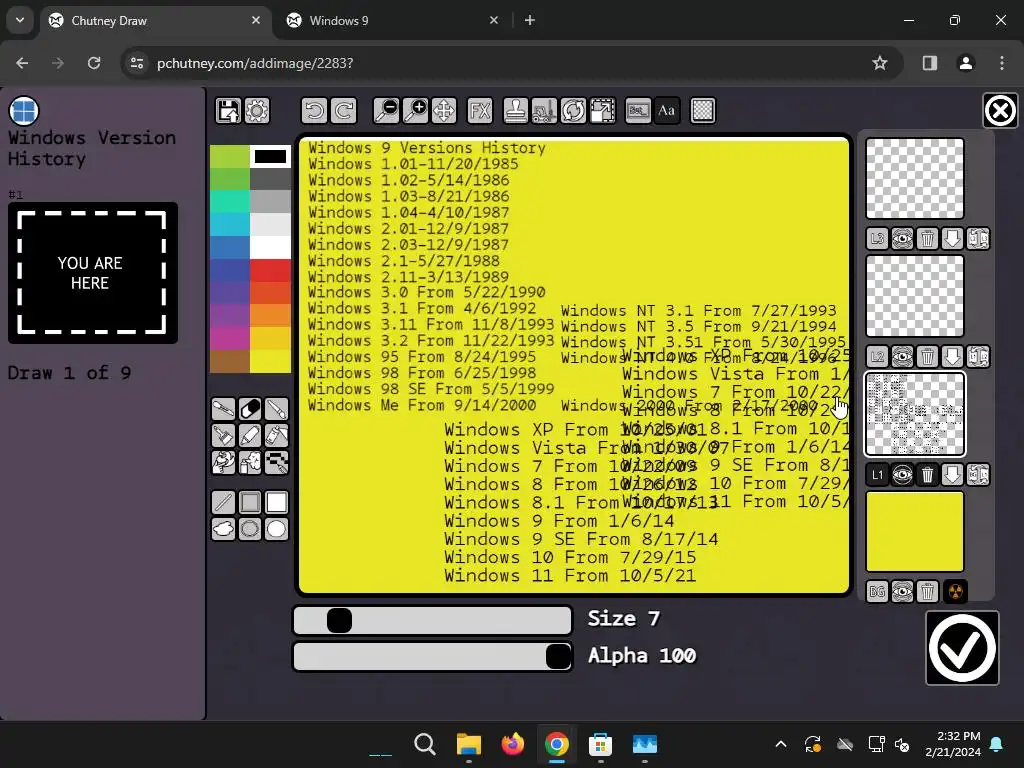
Task: Merge layer L2 down with arrow
Action: click(x=953, y=357)
